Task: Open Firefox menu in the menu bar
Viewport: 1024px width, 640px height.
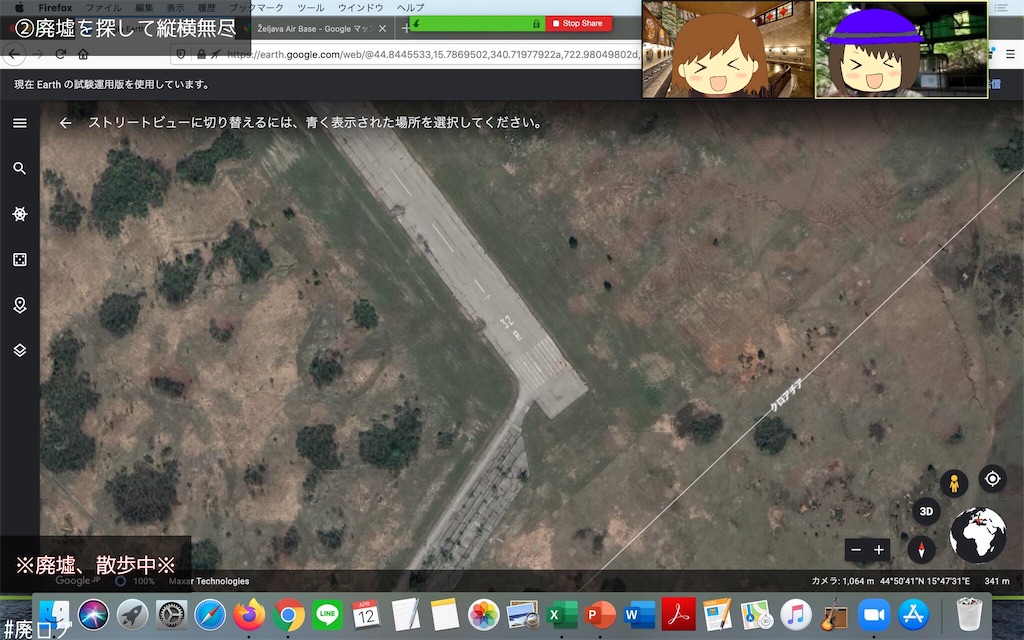Action: tap(55, 8)
